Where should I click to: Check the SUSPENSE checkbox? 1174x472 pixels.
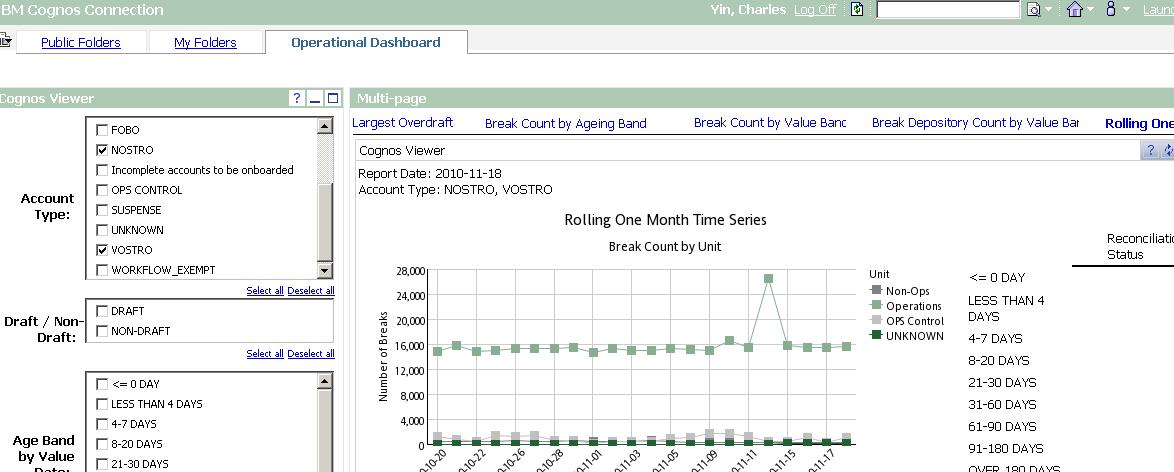(103, 211)
